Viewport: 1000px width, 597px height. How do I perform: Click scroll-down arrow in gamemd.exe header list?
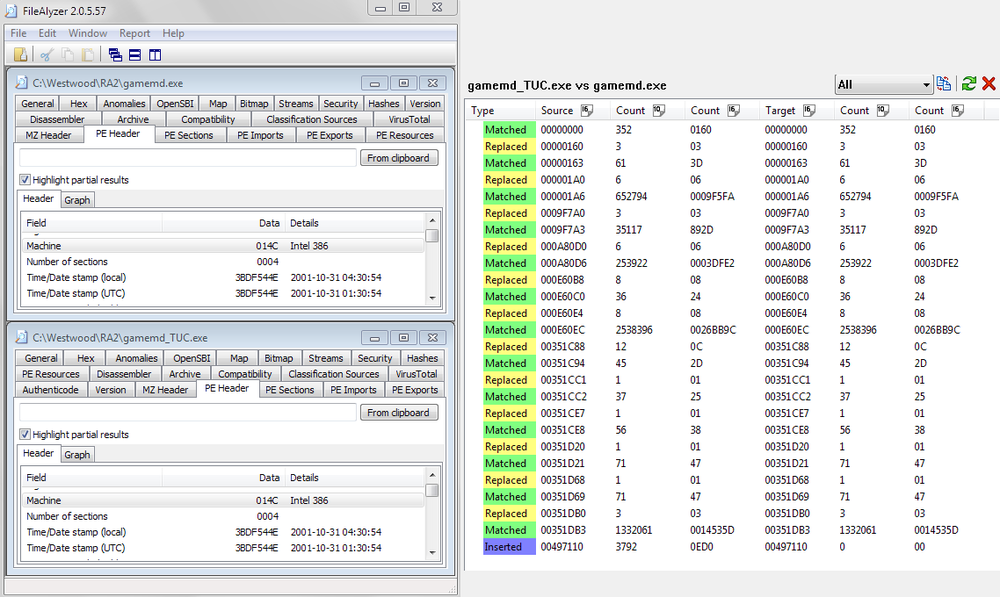432,298
